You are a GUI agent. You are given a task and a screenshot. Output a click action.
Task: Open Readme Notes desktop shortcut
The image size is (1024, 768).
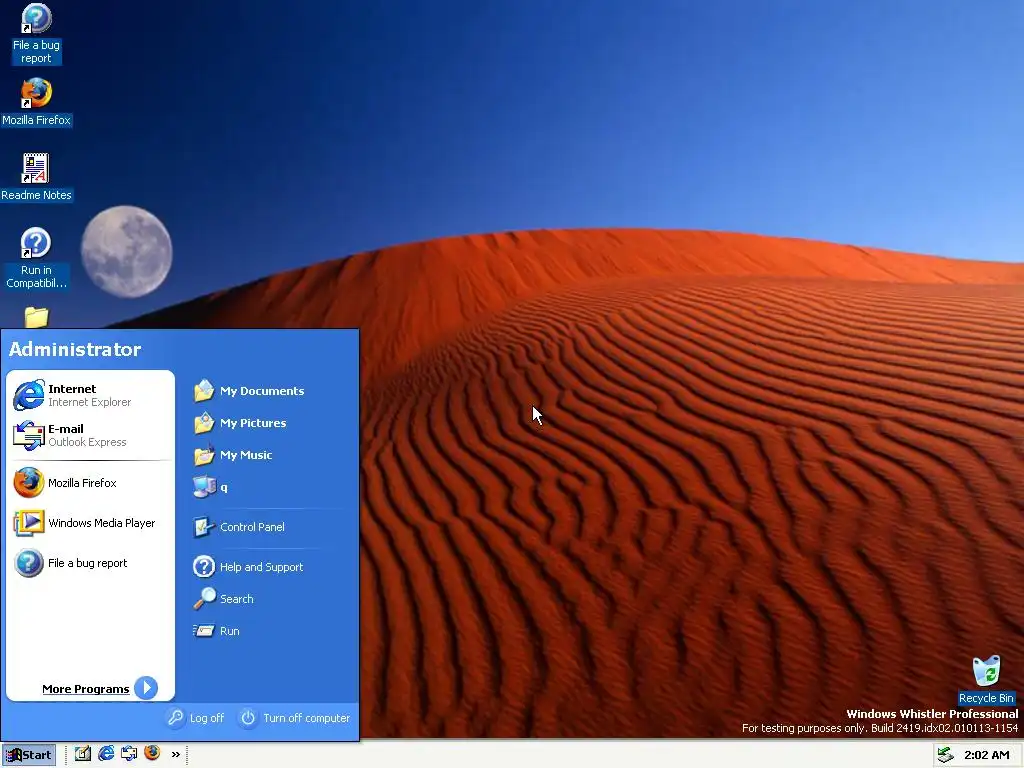36,177
